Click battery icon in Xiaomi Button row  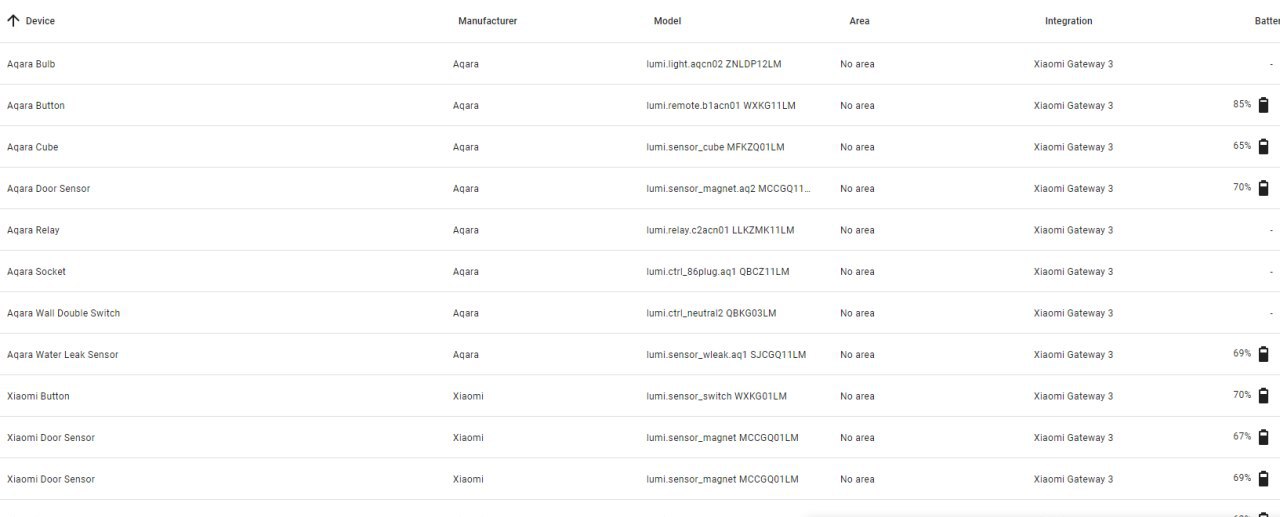coord(1263,396)
